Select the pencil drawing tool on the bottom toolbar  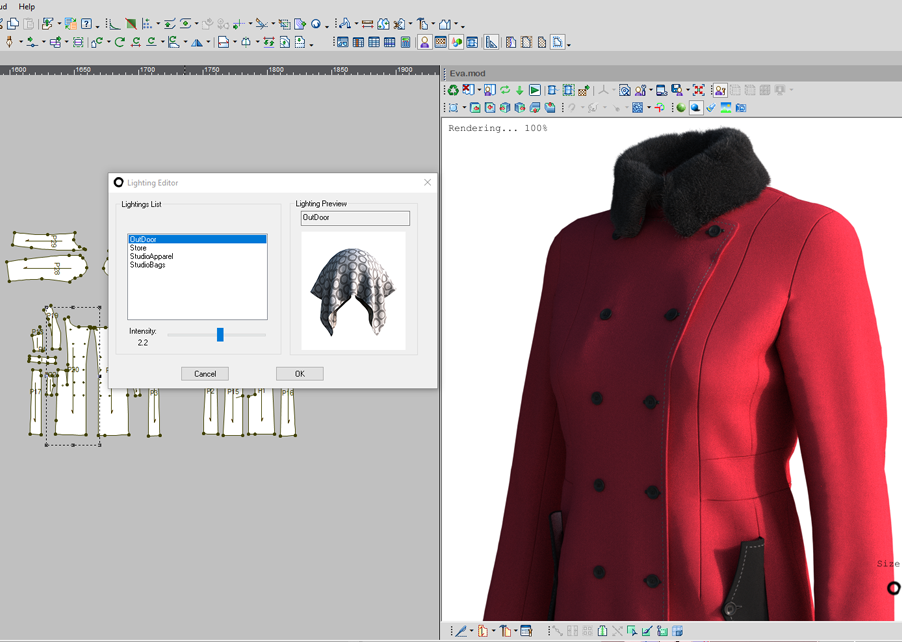coord(462,631)
